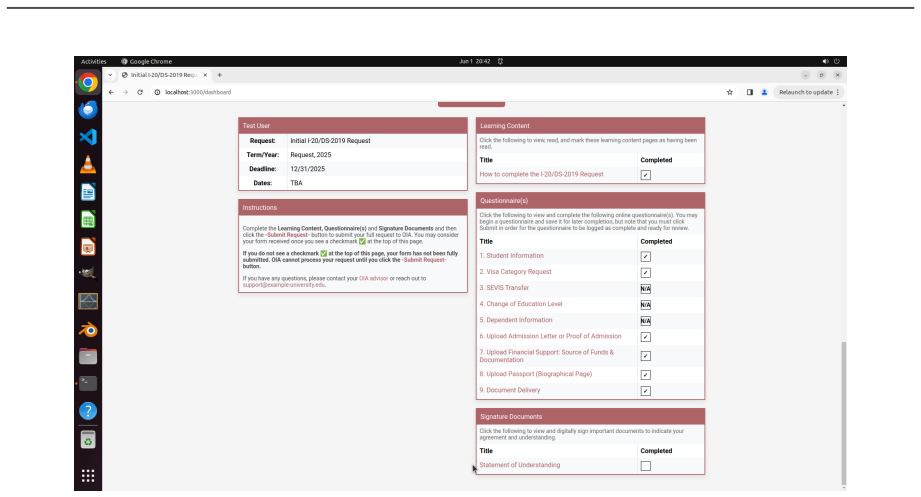Click the Change of Education Level N/A box
This screenshot has width=921, height=497.
click(x=646, y=305)
